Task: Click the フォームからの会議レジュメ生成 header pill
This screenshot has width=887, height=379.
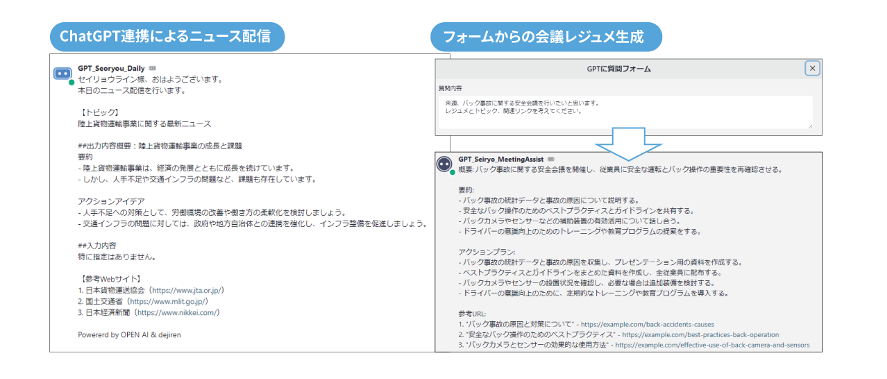Action: coord(545,37)
